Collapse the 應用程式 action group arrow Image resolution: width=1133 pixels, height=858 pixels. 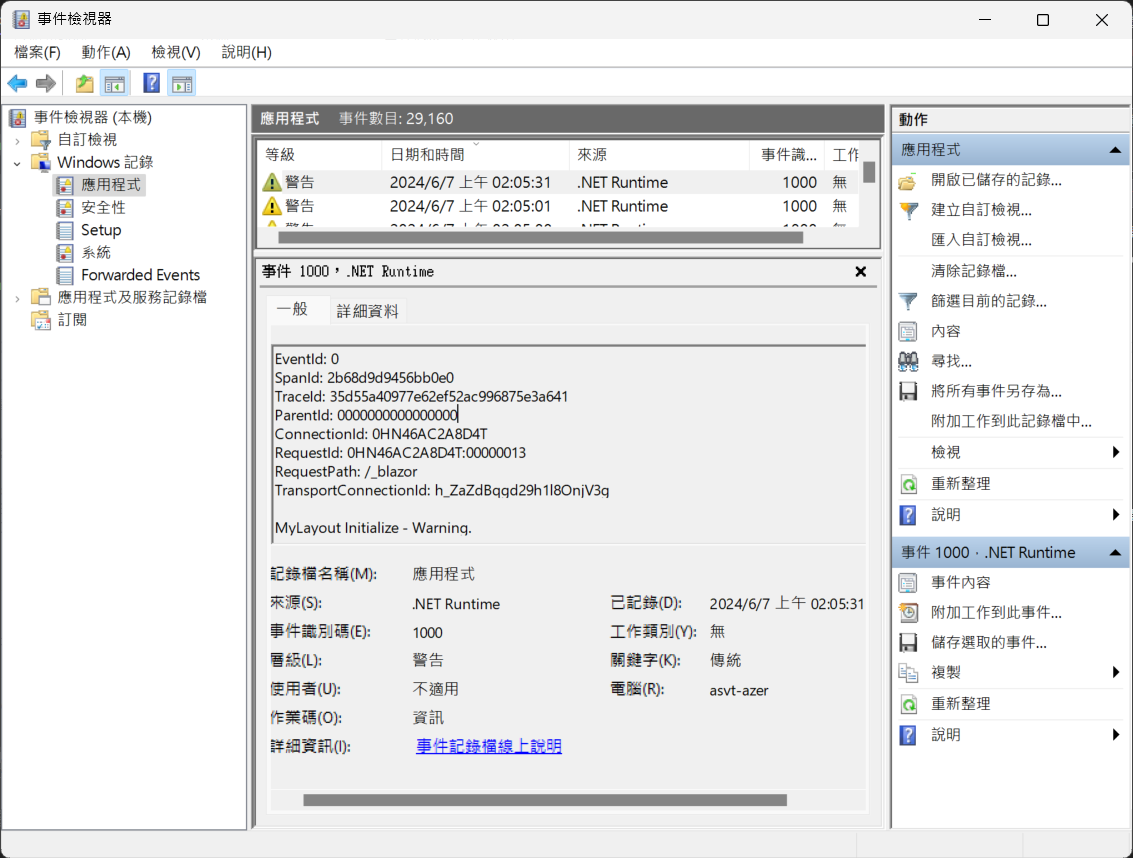(x=1114, y=150)
